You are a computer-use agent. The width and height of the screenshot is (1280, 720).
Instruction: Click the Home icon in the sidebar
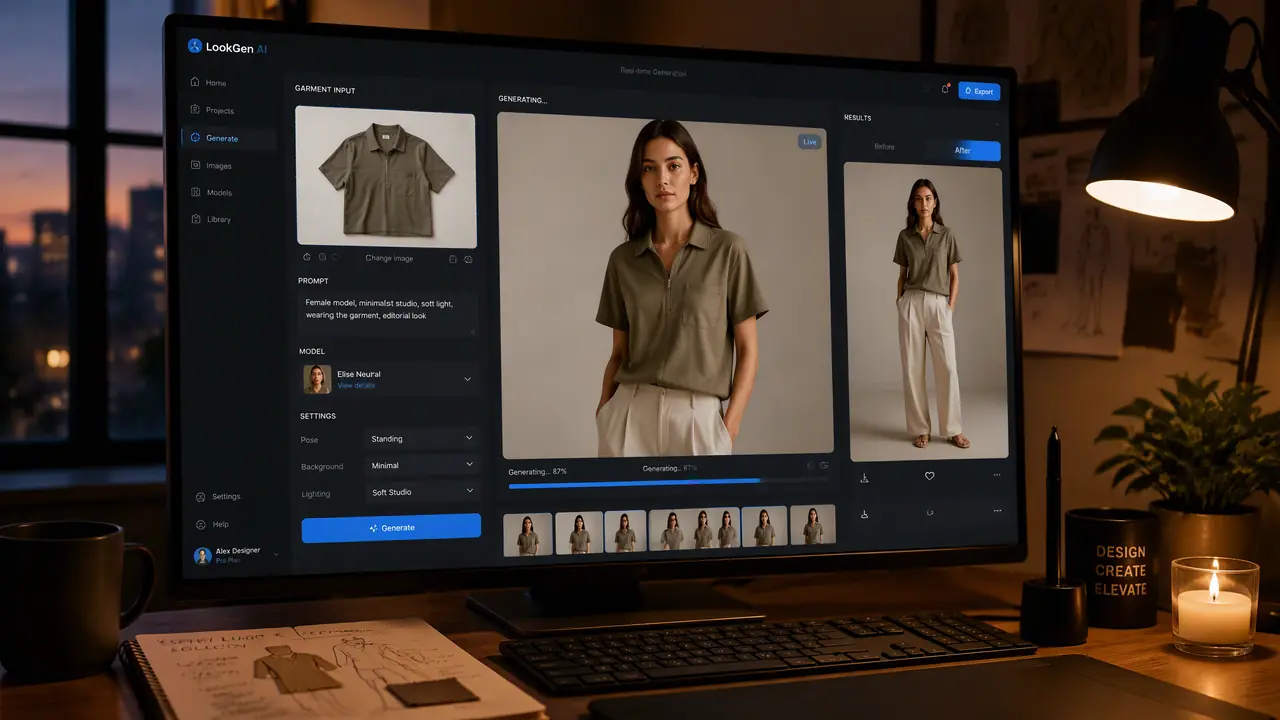pos(195,83)
